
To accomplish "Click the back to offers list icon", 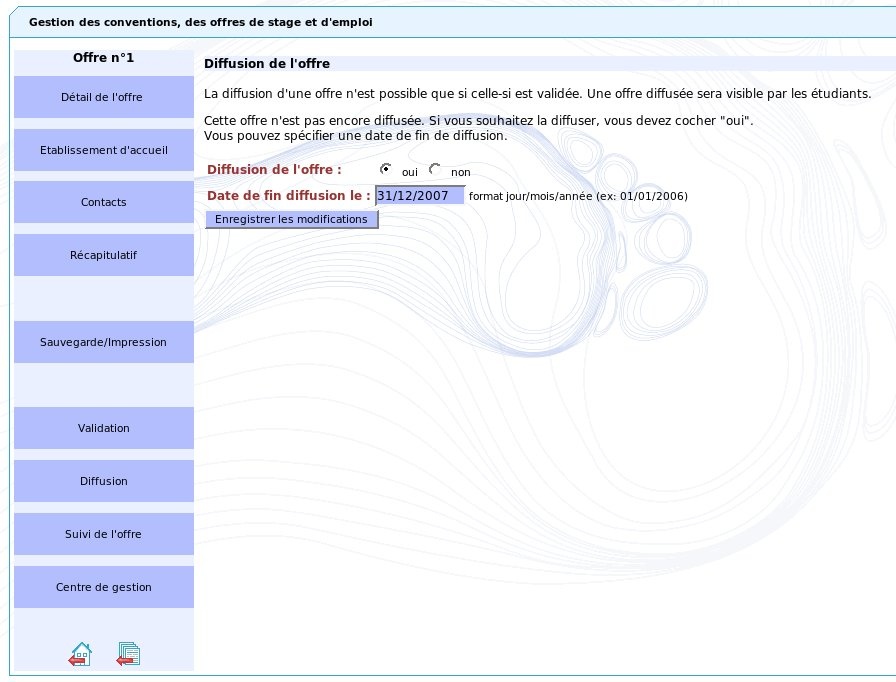I will (x=128, y=654).
